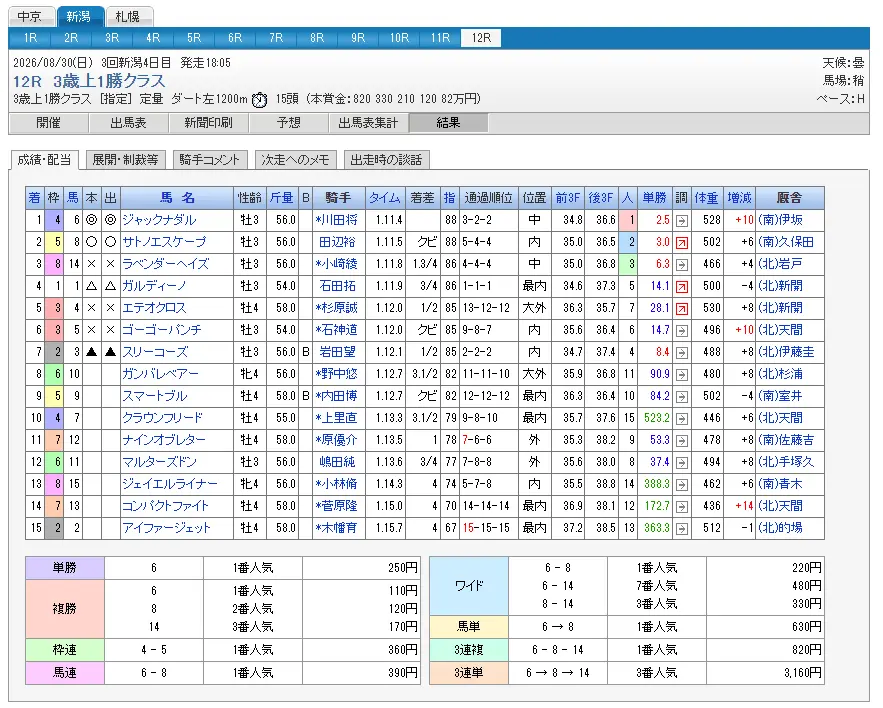Open stable link (北)伊藤圭
This screenshot has height=708, width=883.
(786, 353)
